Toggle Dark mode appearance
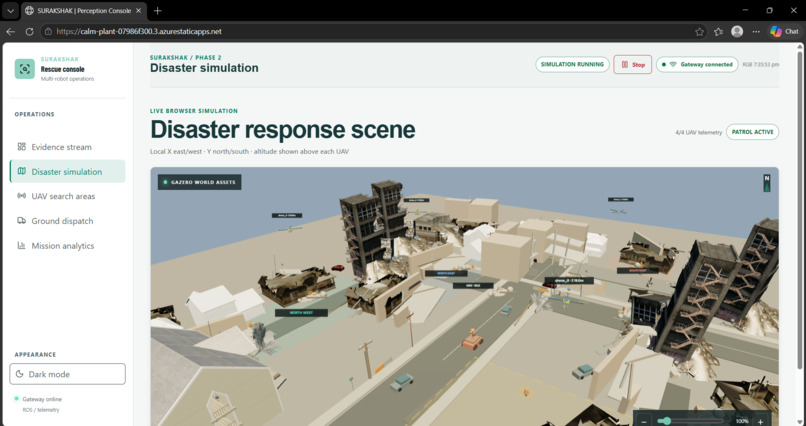The width and height of the screenshot is (806, 426). click(x=67, y=374)
